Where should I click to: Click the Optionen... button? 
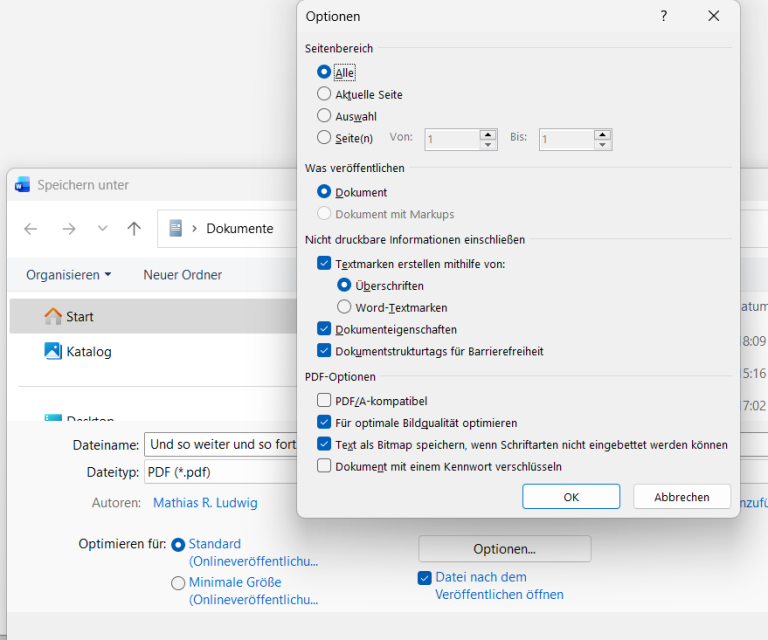(504, 549)
